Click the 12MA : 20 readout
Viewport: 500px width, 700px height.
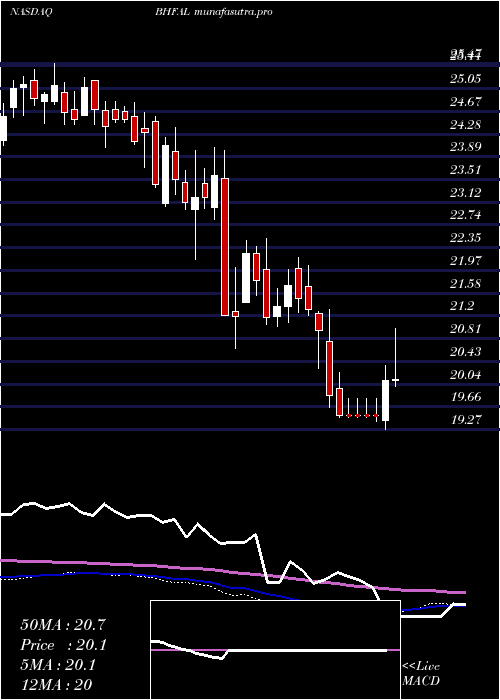(x=56, y=684)
